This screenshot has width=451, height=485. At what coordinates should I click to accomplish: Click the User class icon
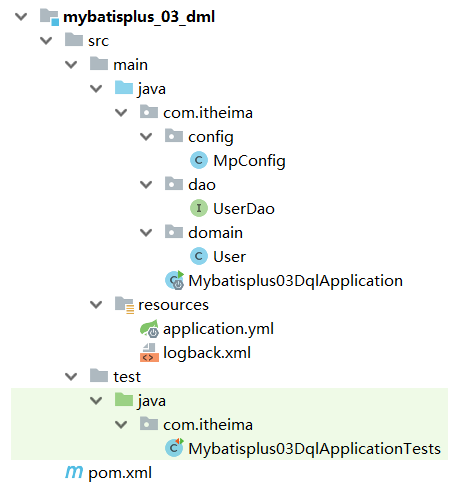(x=199, y=256)
